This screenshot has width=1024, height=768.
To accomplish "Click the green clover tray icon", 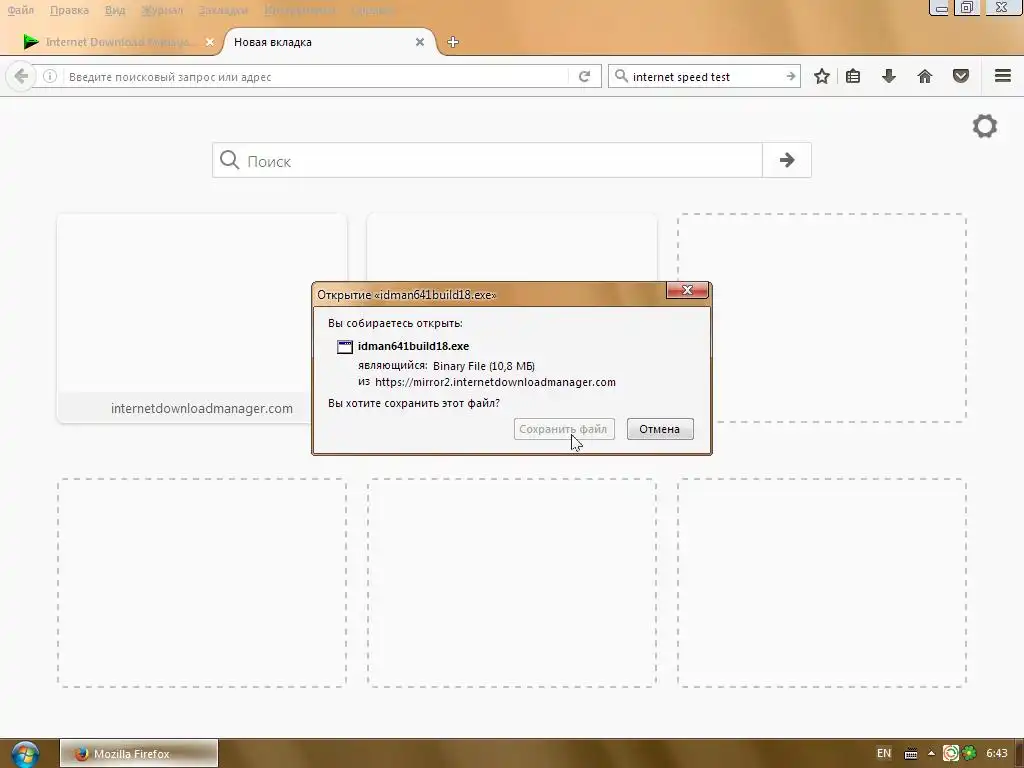I will click(x=969, y=753).
